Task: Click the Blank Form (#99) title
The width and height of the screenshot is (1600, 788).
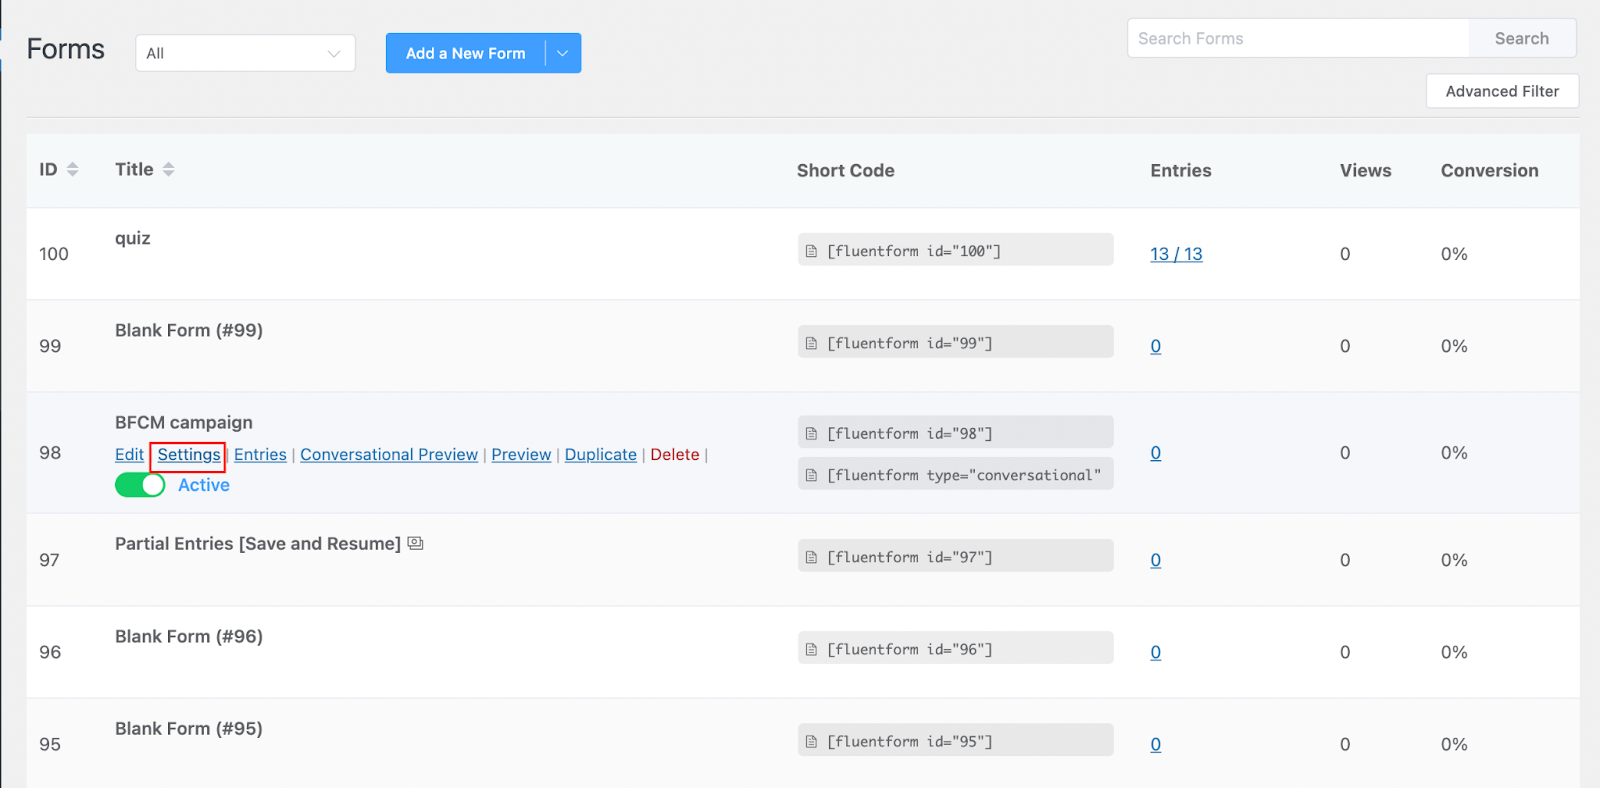Action: [189, 330]
